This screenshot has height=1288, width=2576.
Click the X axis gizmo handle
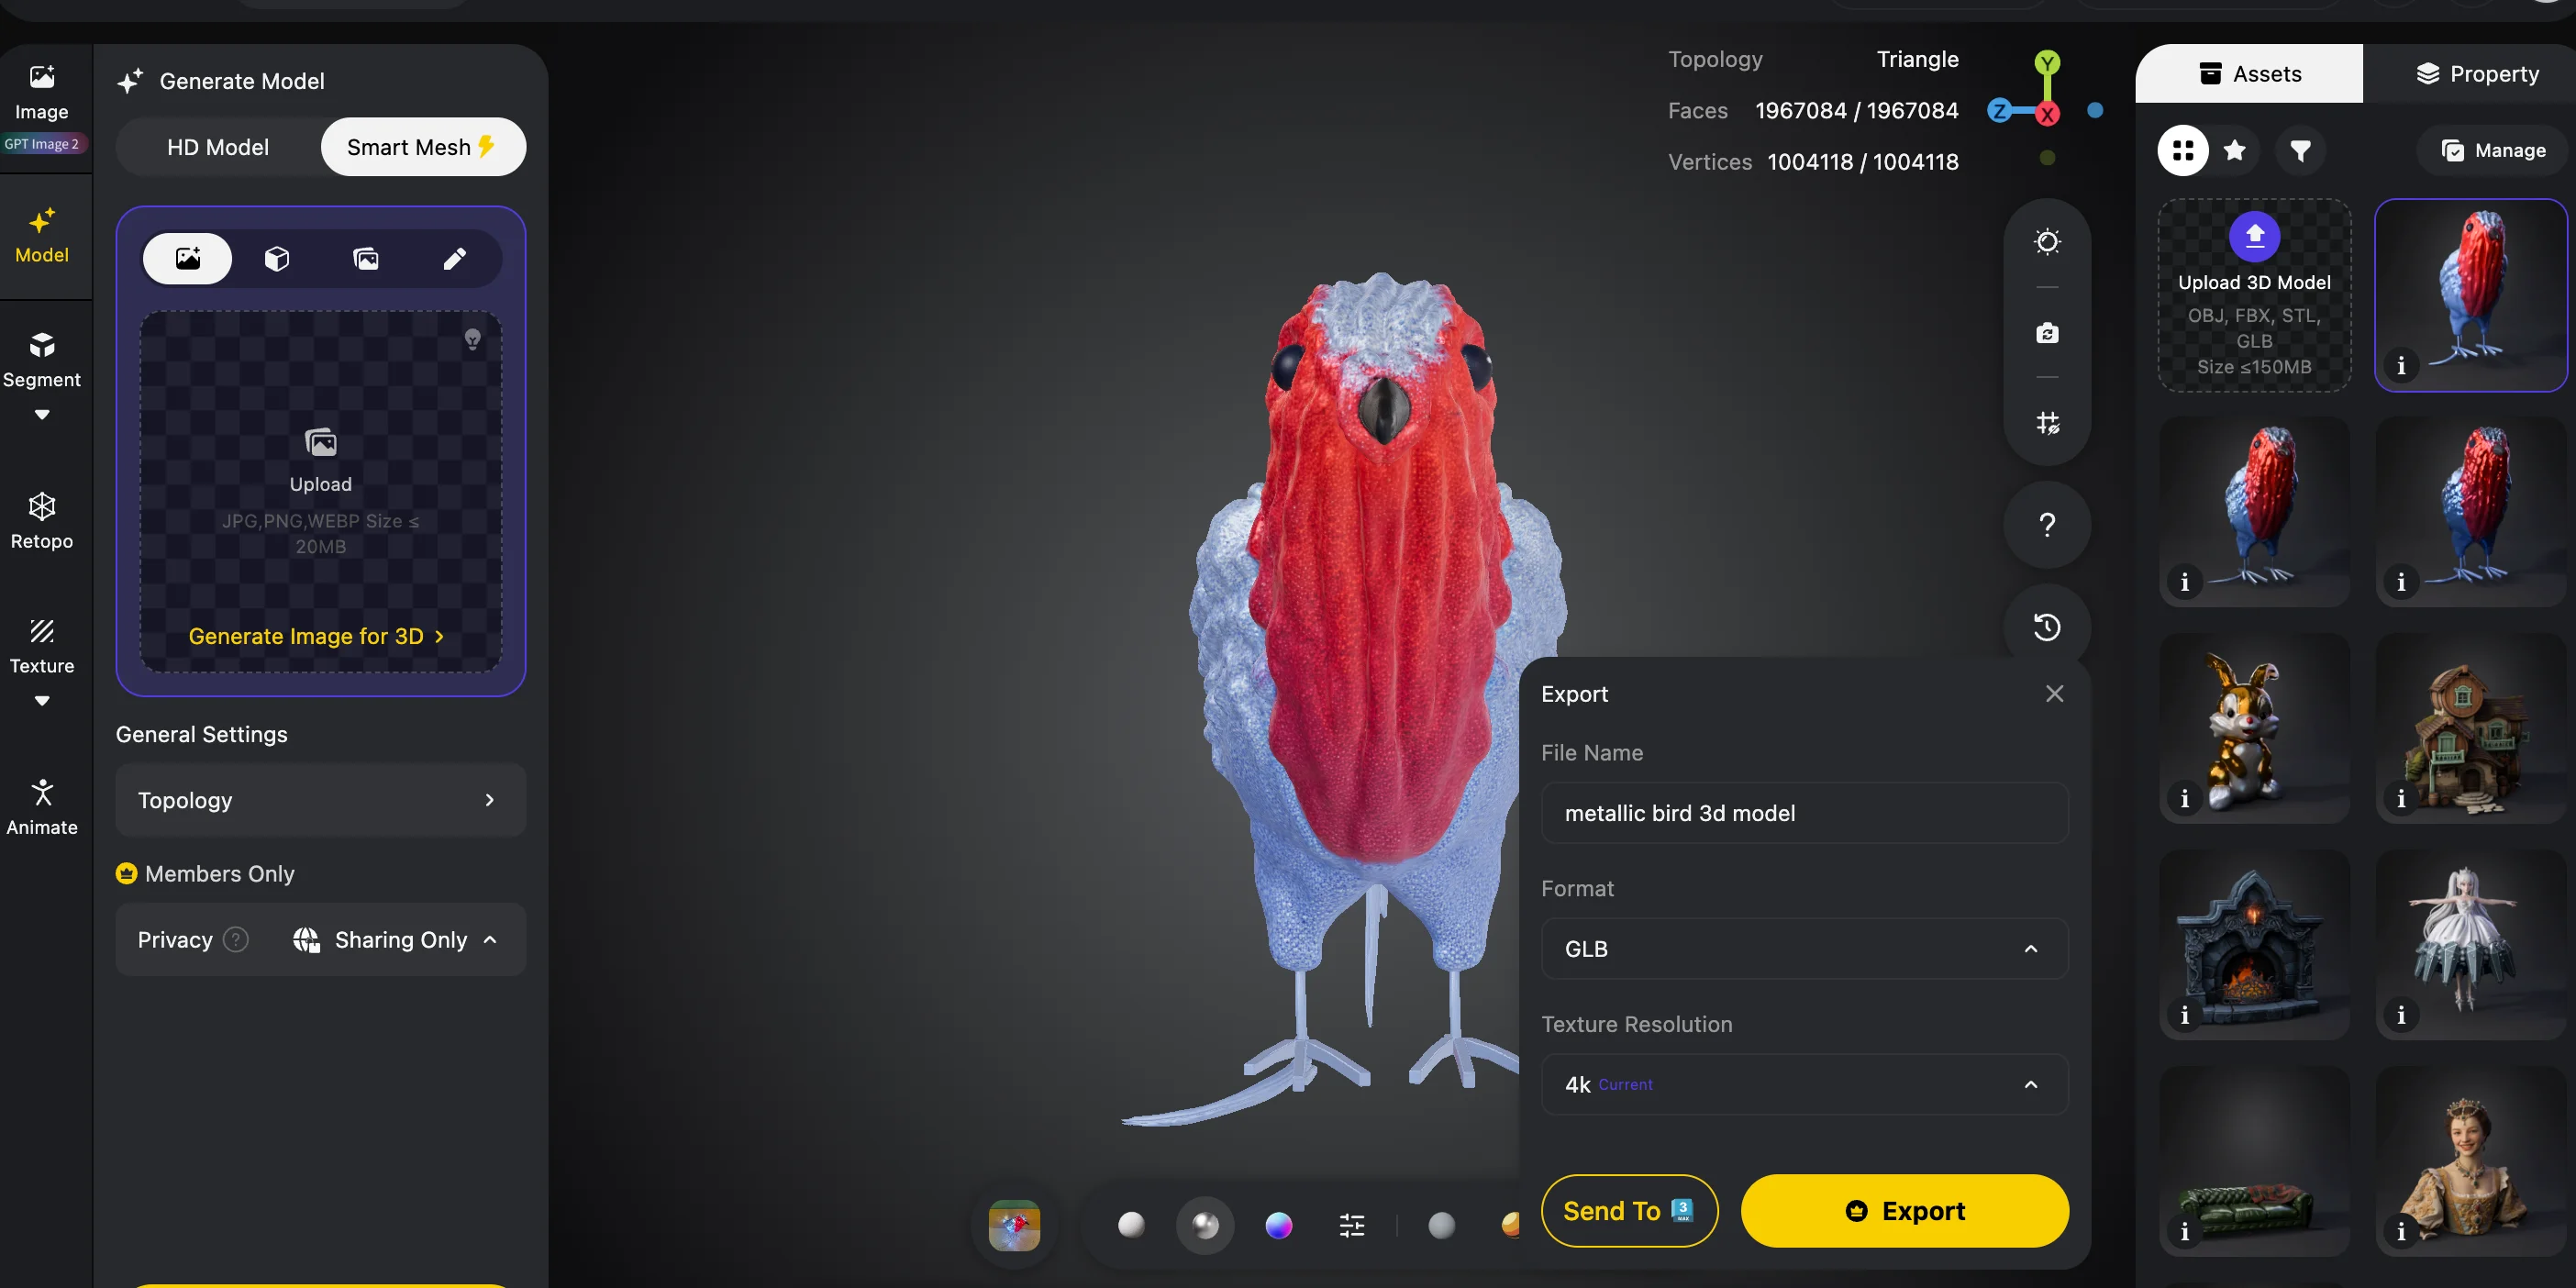(2047, 114)
